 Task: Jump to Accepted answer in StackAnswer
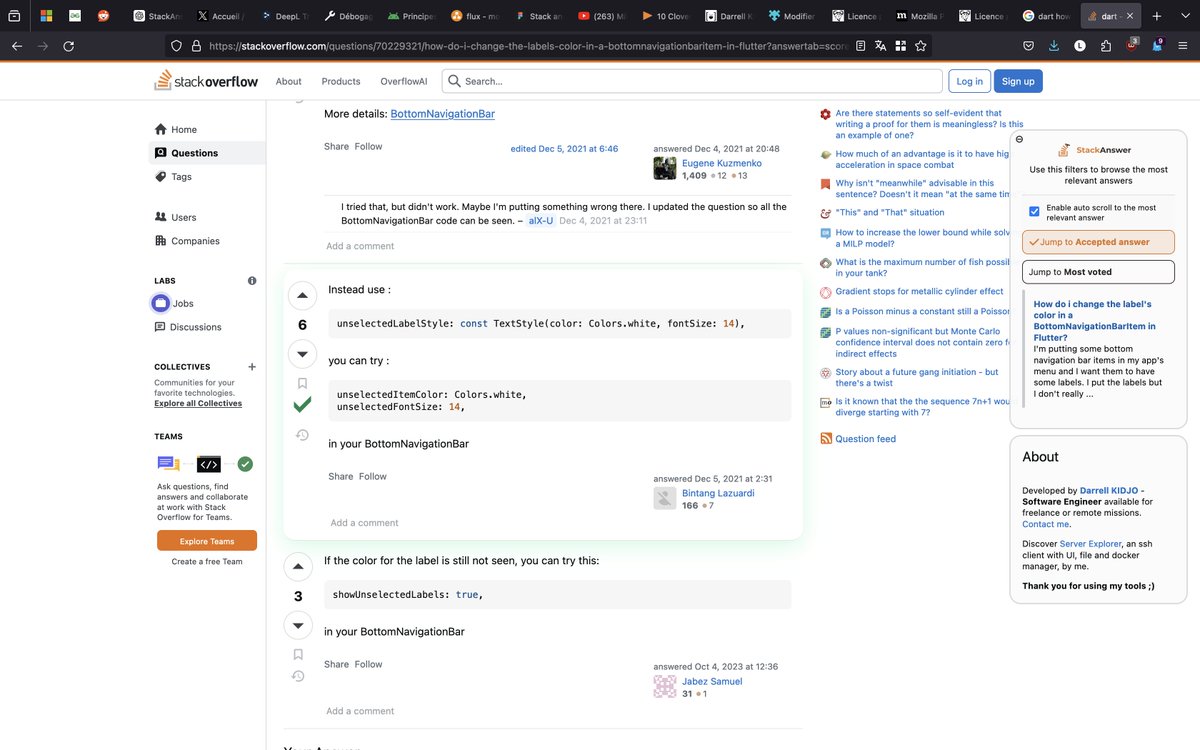(x=1098, y=242)
